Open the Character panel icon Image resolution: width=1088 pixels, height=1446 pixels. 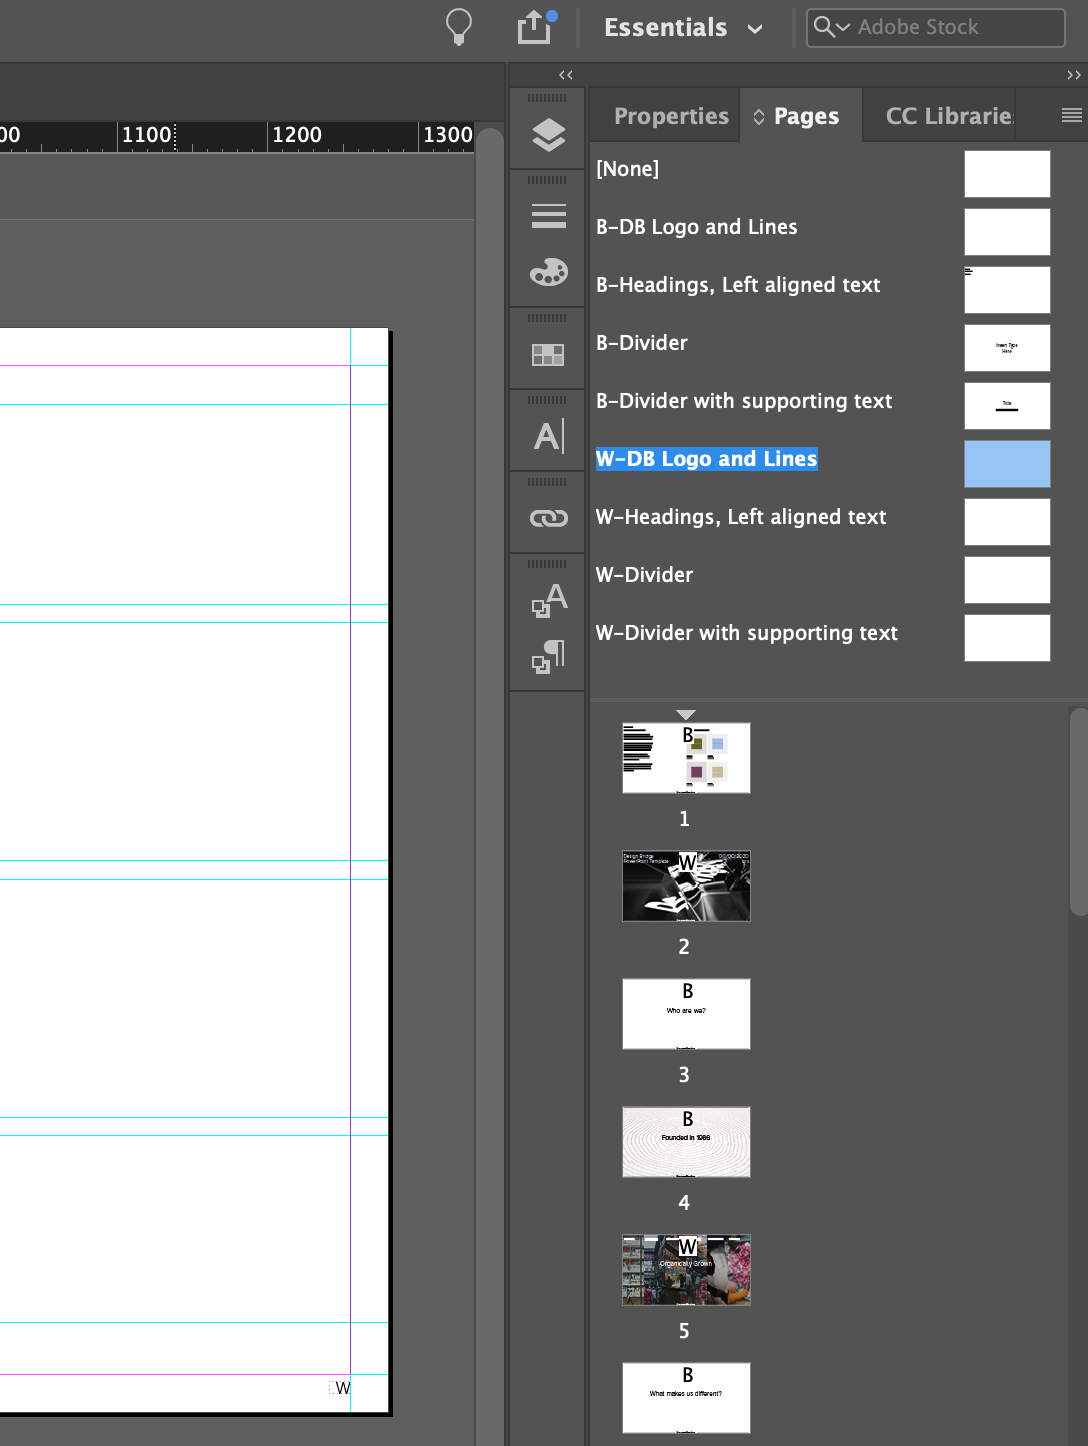pos(548,436)
